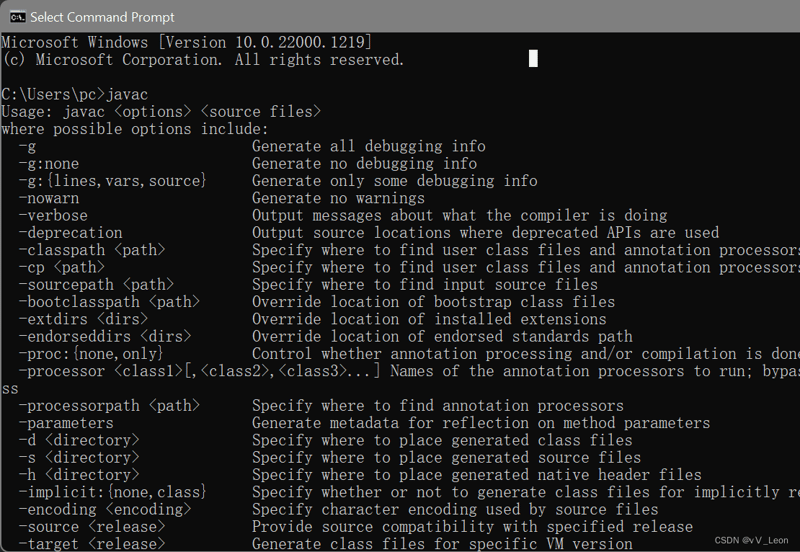This screenshot has height=552, width=800.
Task: Click 'Specify where to place generated class files'
Action: point(442,440)
